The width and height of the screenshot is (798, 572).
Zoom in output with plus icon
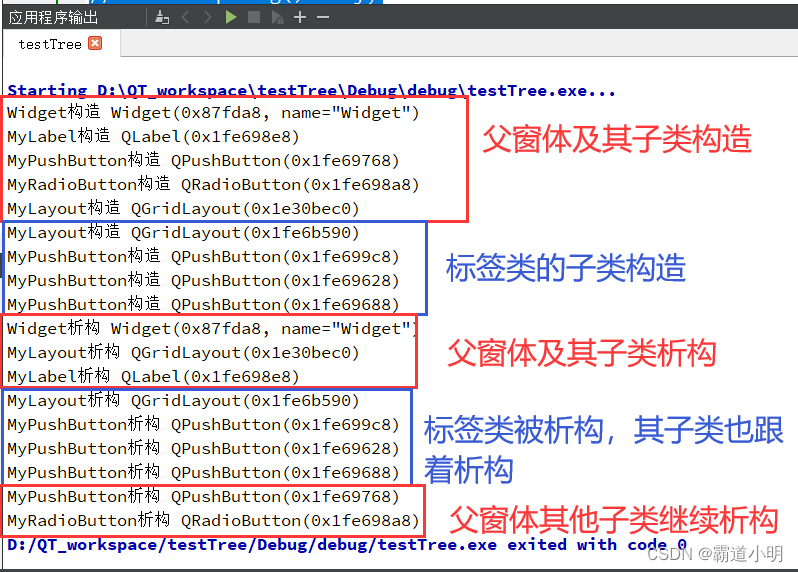pos(300,18)
